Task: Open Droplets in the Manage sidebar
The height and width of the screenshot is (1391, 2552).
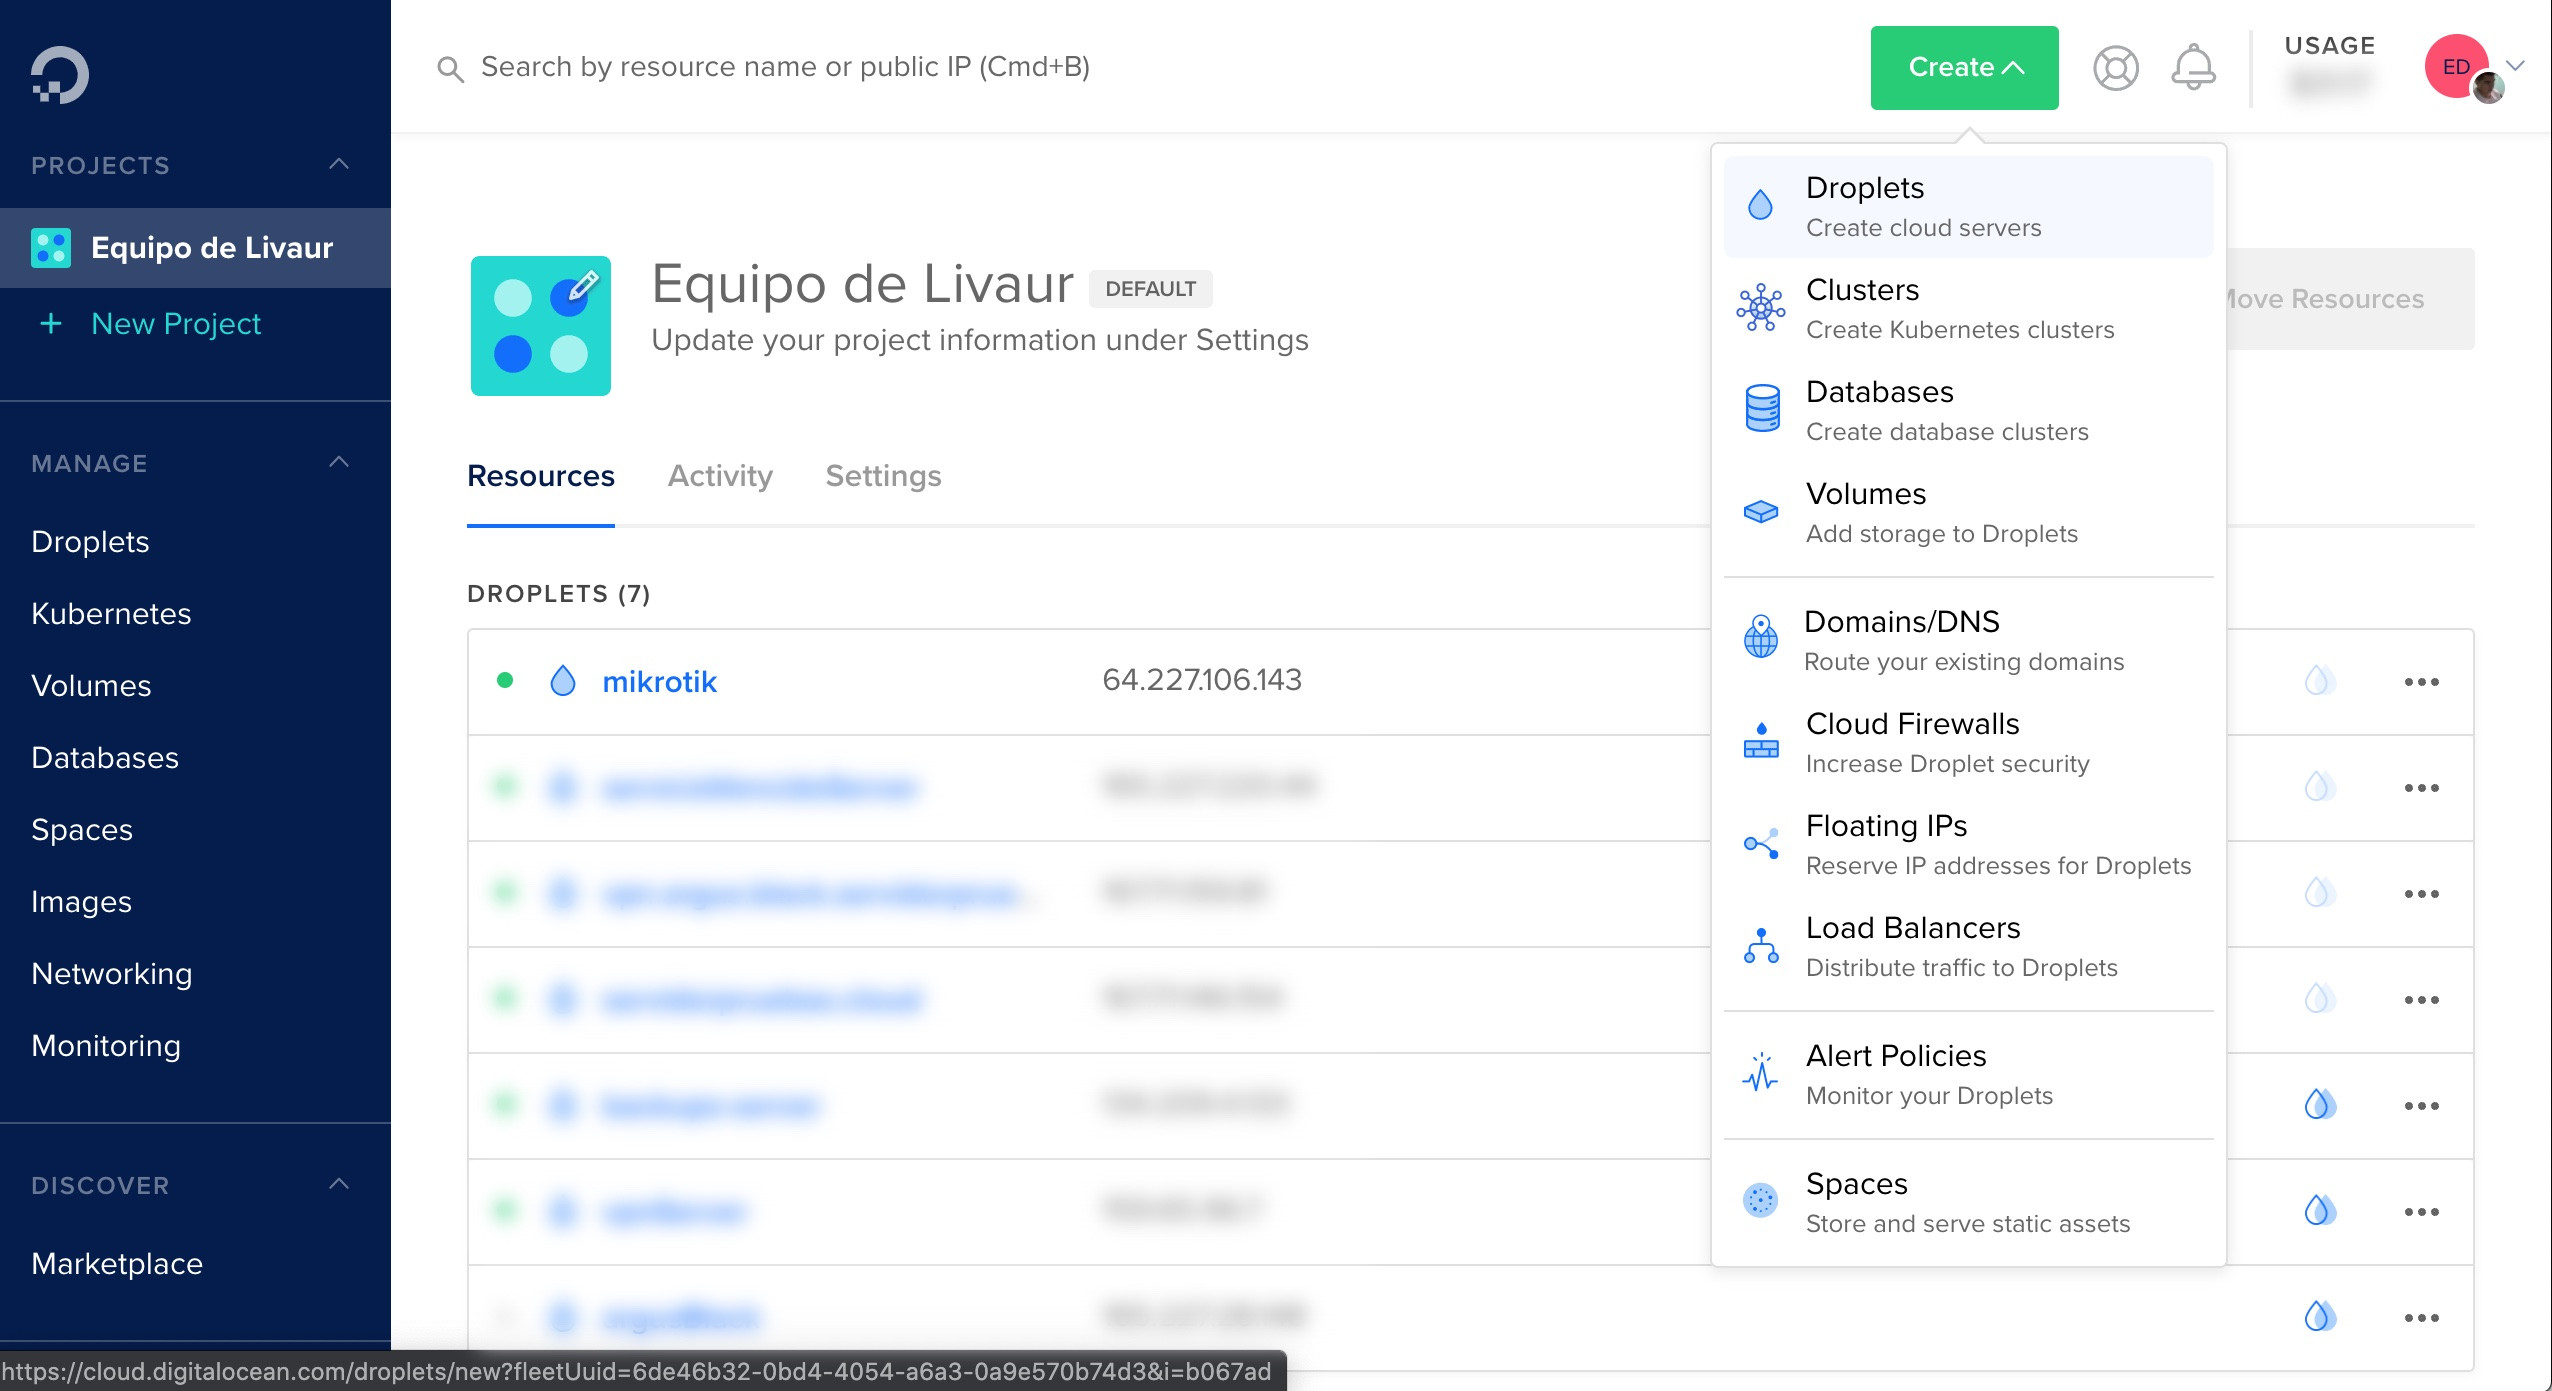Action: pyautogui.click(x=90, y=542)
